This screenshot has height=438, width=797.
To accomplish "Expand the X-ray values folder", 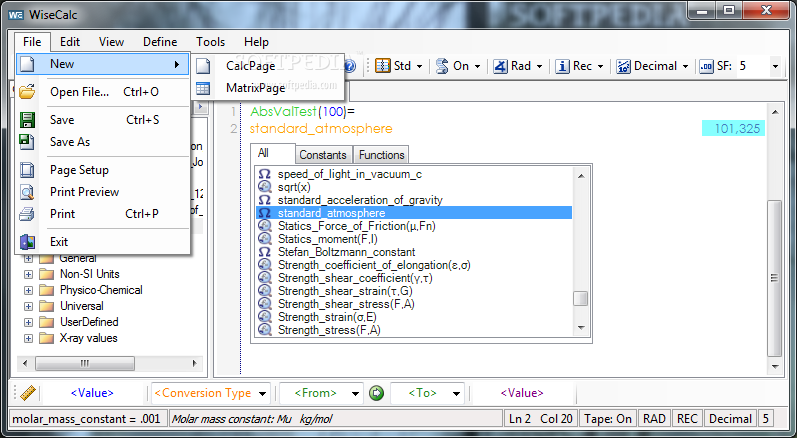I will (28, 338).
